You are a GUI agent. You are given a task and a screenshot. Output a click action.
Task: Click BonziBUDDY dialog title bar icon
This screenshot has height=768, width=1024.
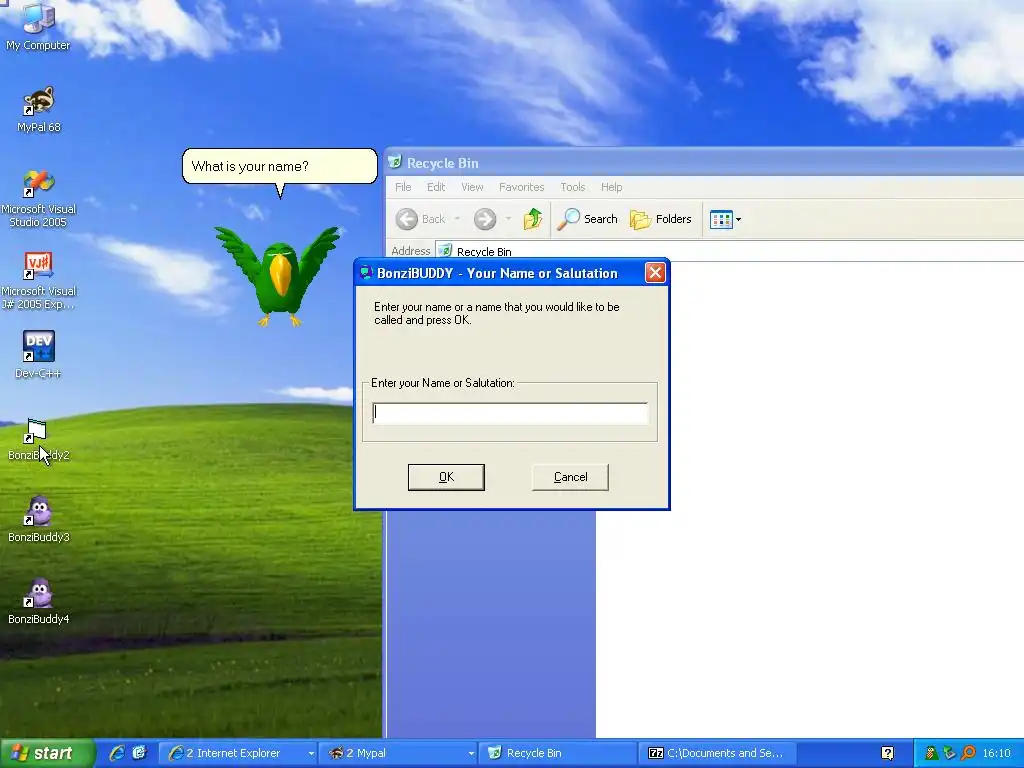click(366, 273)
